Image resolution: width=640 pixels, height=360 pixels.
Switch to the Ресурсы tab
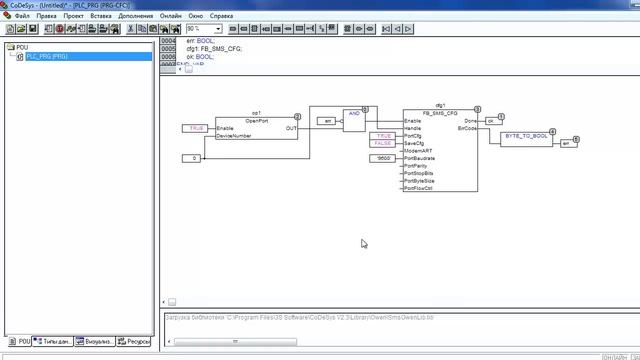pyautogui.click(x=133, y=341)
